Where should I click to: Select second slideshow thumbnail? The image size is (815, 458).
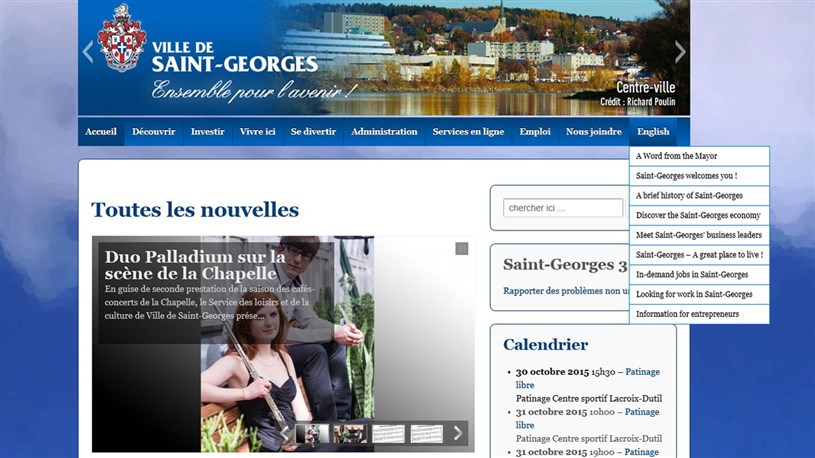350,434
